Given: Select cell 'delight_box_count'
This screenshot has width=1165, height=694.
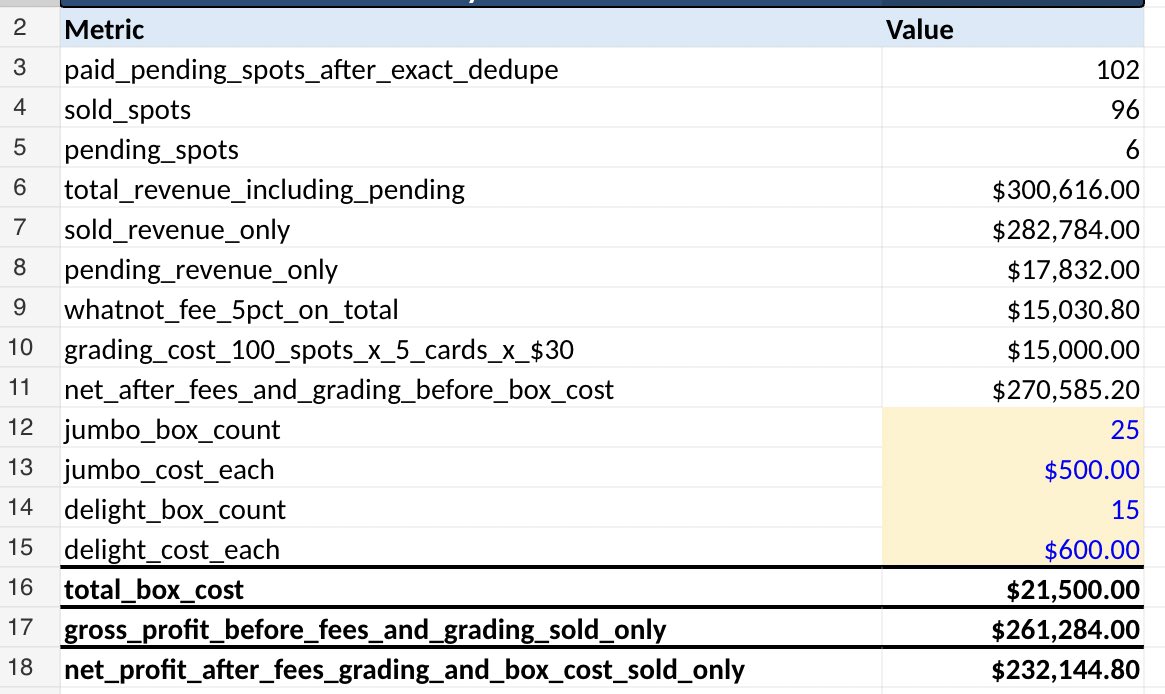Looking at the screenshot, I should click(471, 509).
